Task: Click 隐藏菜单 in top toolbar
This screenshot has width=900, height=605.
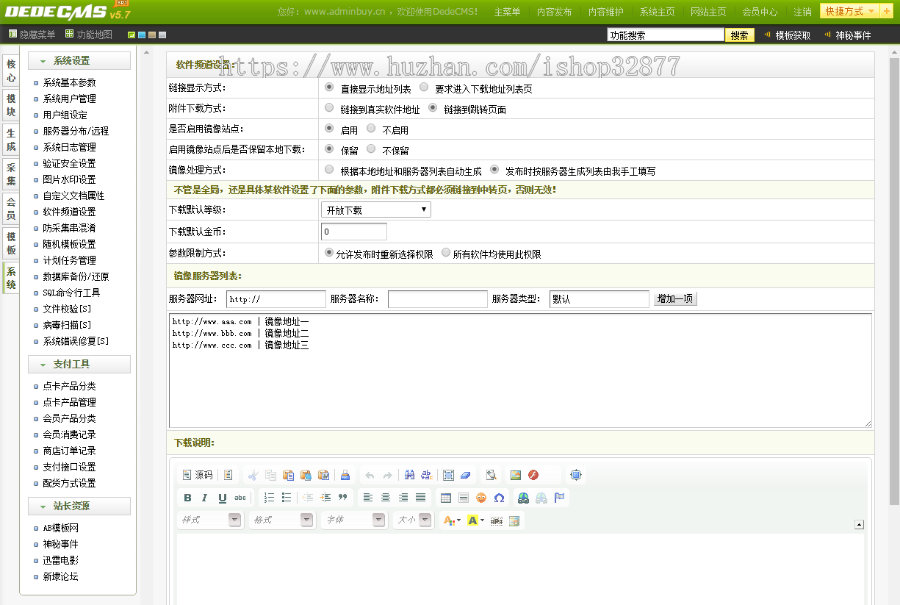Action: pyautogui.click(x=33, y=34)
